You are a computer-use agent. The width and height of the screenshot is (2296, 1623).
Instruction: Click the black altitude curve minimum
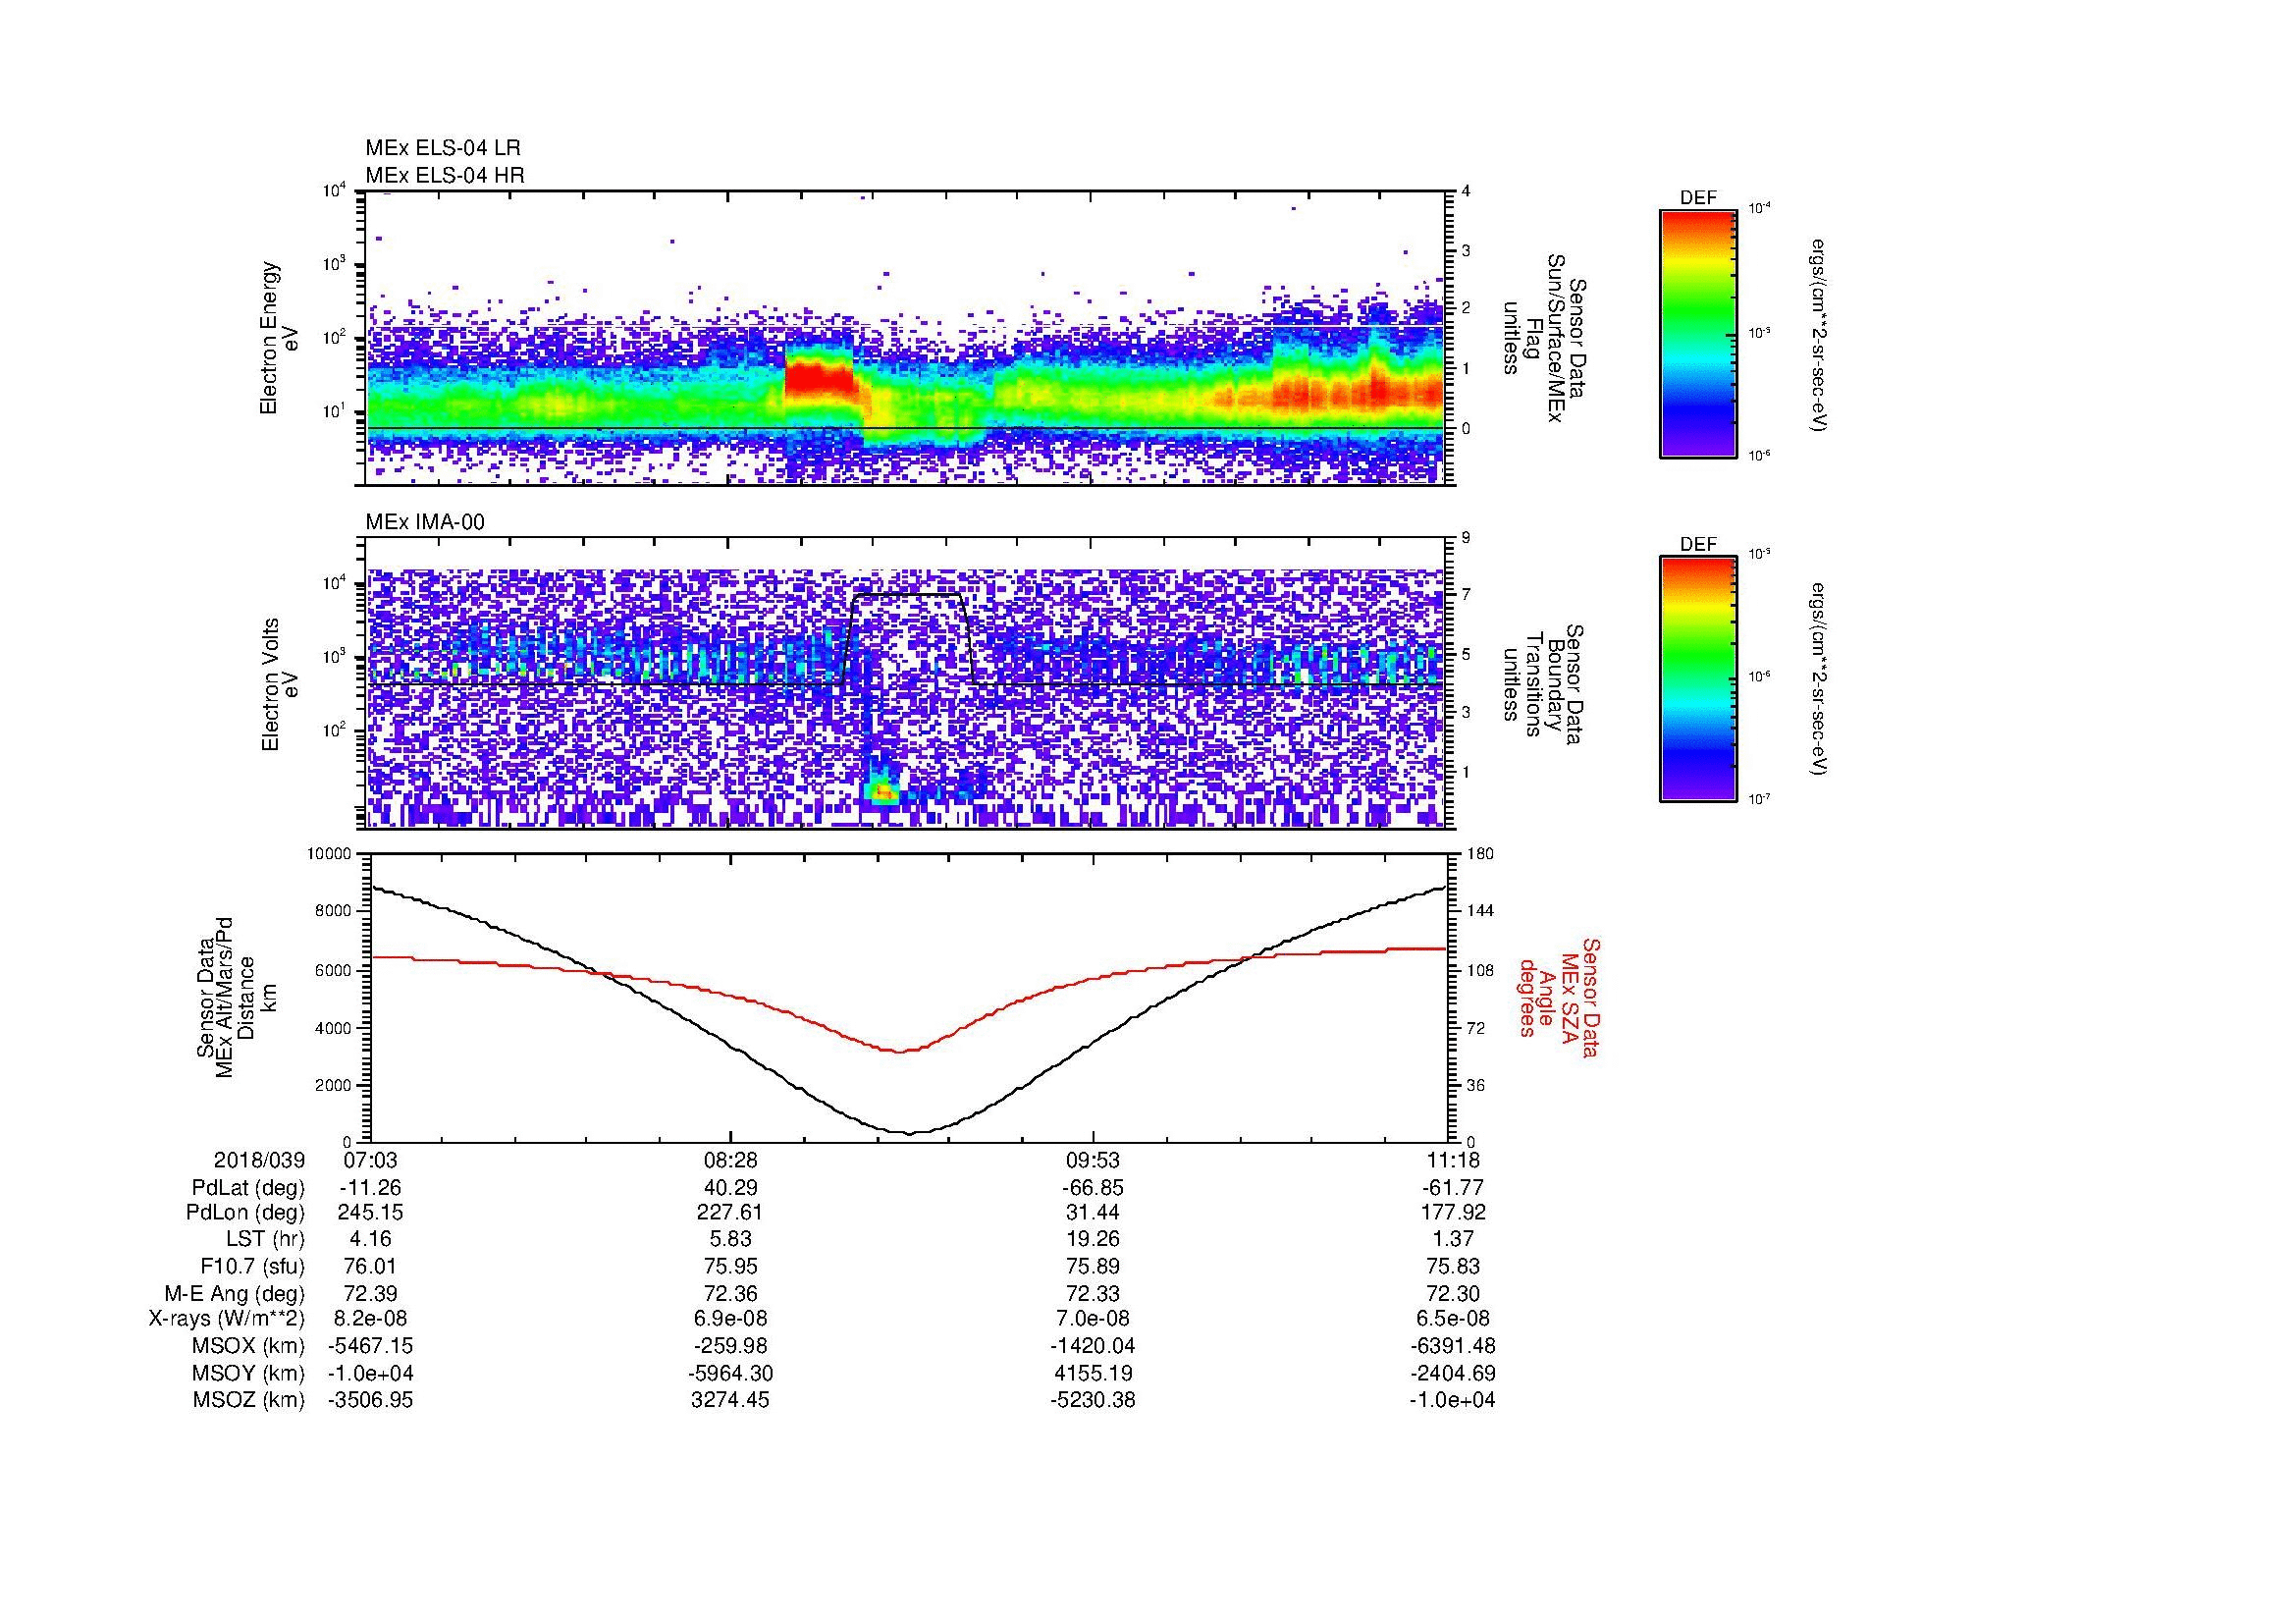tap(909, 1132)
